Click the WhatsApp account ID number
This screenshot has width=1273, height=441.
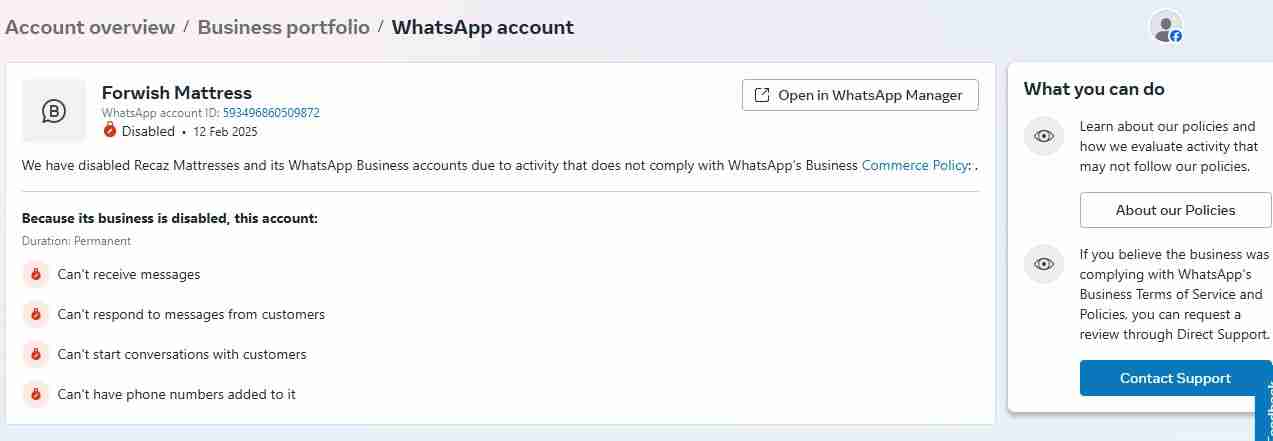[271, 113]
